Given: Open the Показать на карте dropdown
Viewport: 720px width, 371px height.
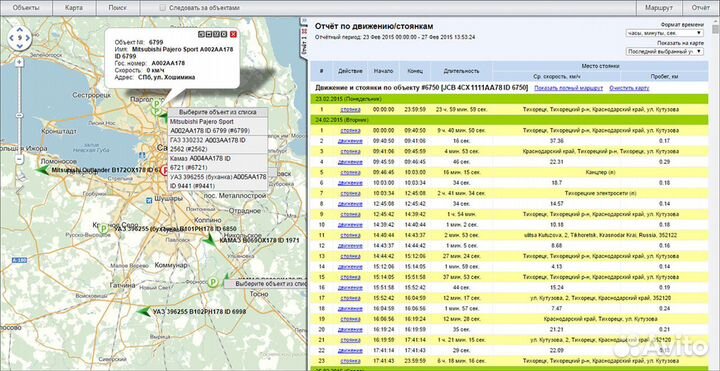Looking at the screenshot, I should pyautogui.click(x=664, y=51).
